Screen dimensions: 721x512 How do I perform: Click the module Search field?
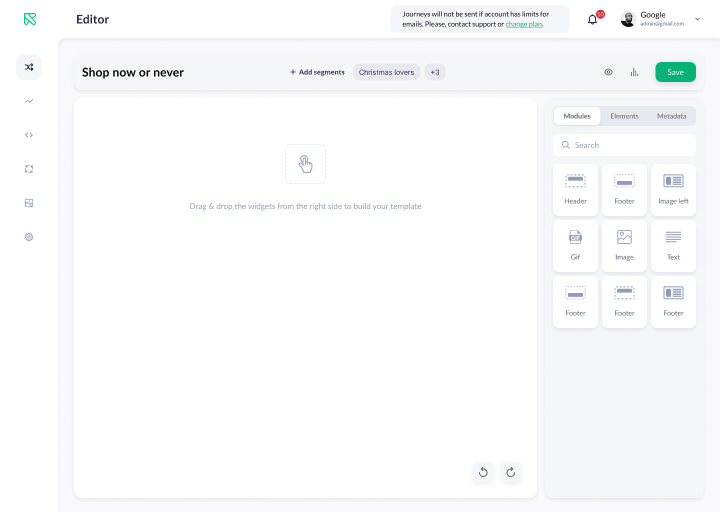click(624, 145)
